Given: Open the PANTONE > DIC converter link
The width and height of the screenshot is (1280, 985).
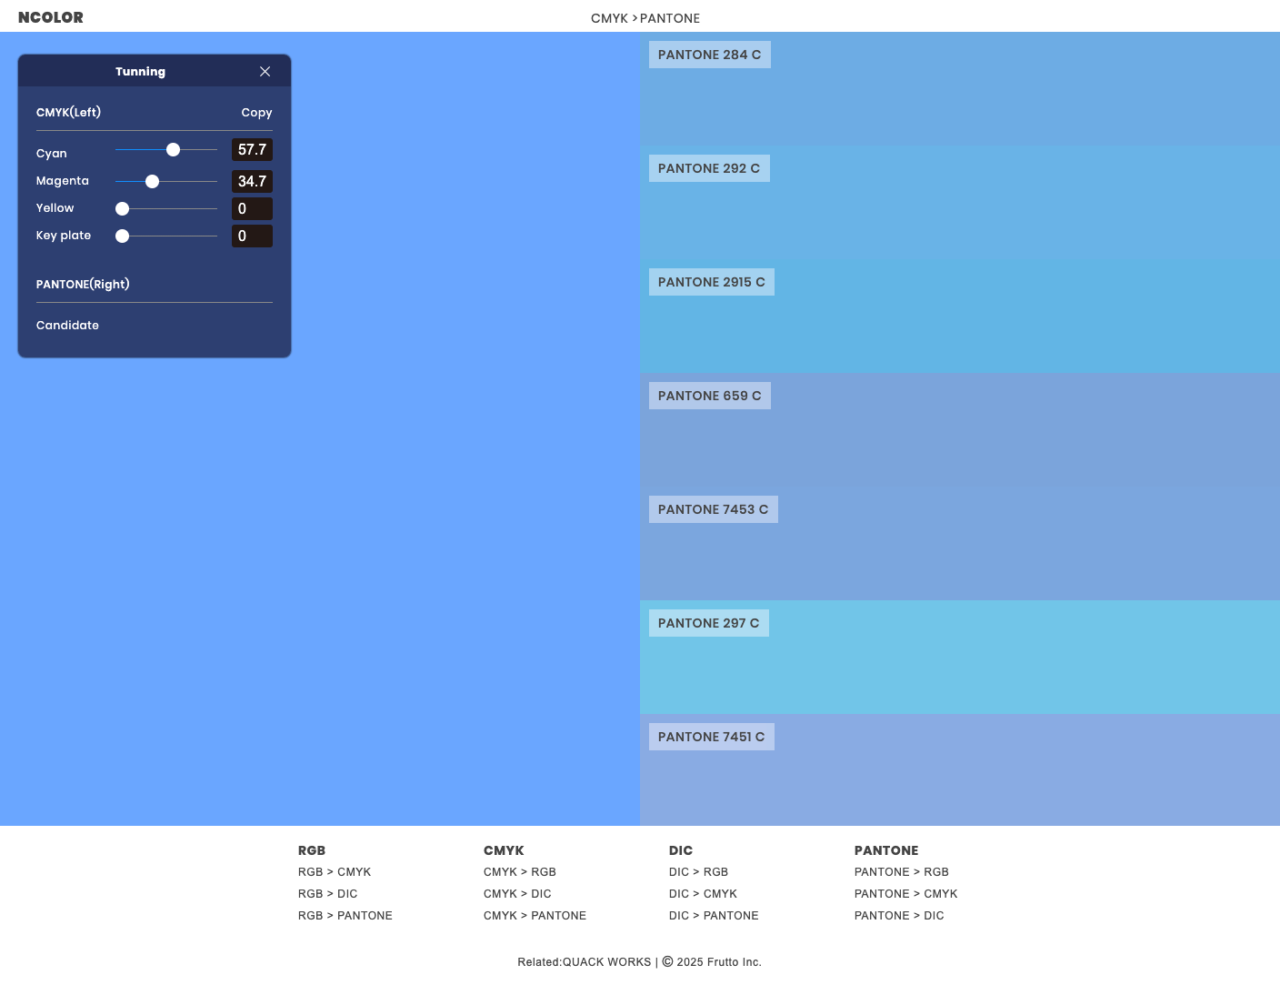Looking at the screenshot, I should click(x=899, y=916).
